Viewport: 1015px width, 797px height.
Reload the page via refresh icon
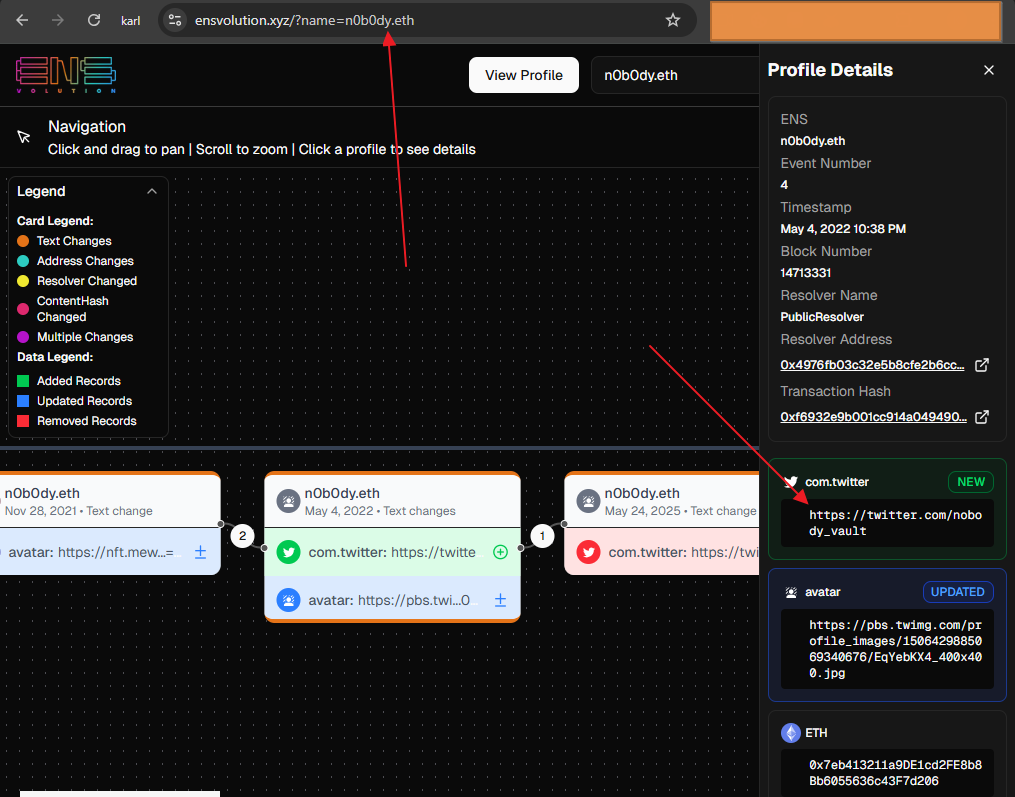tap(93, 19)
